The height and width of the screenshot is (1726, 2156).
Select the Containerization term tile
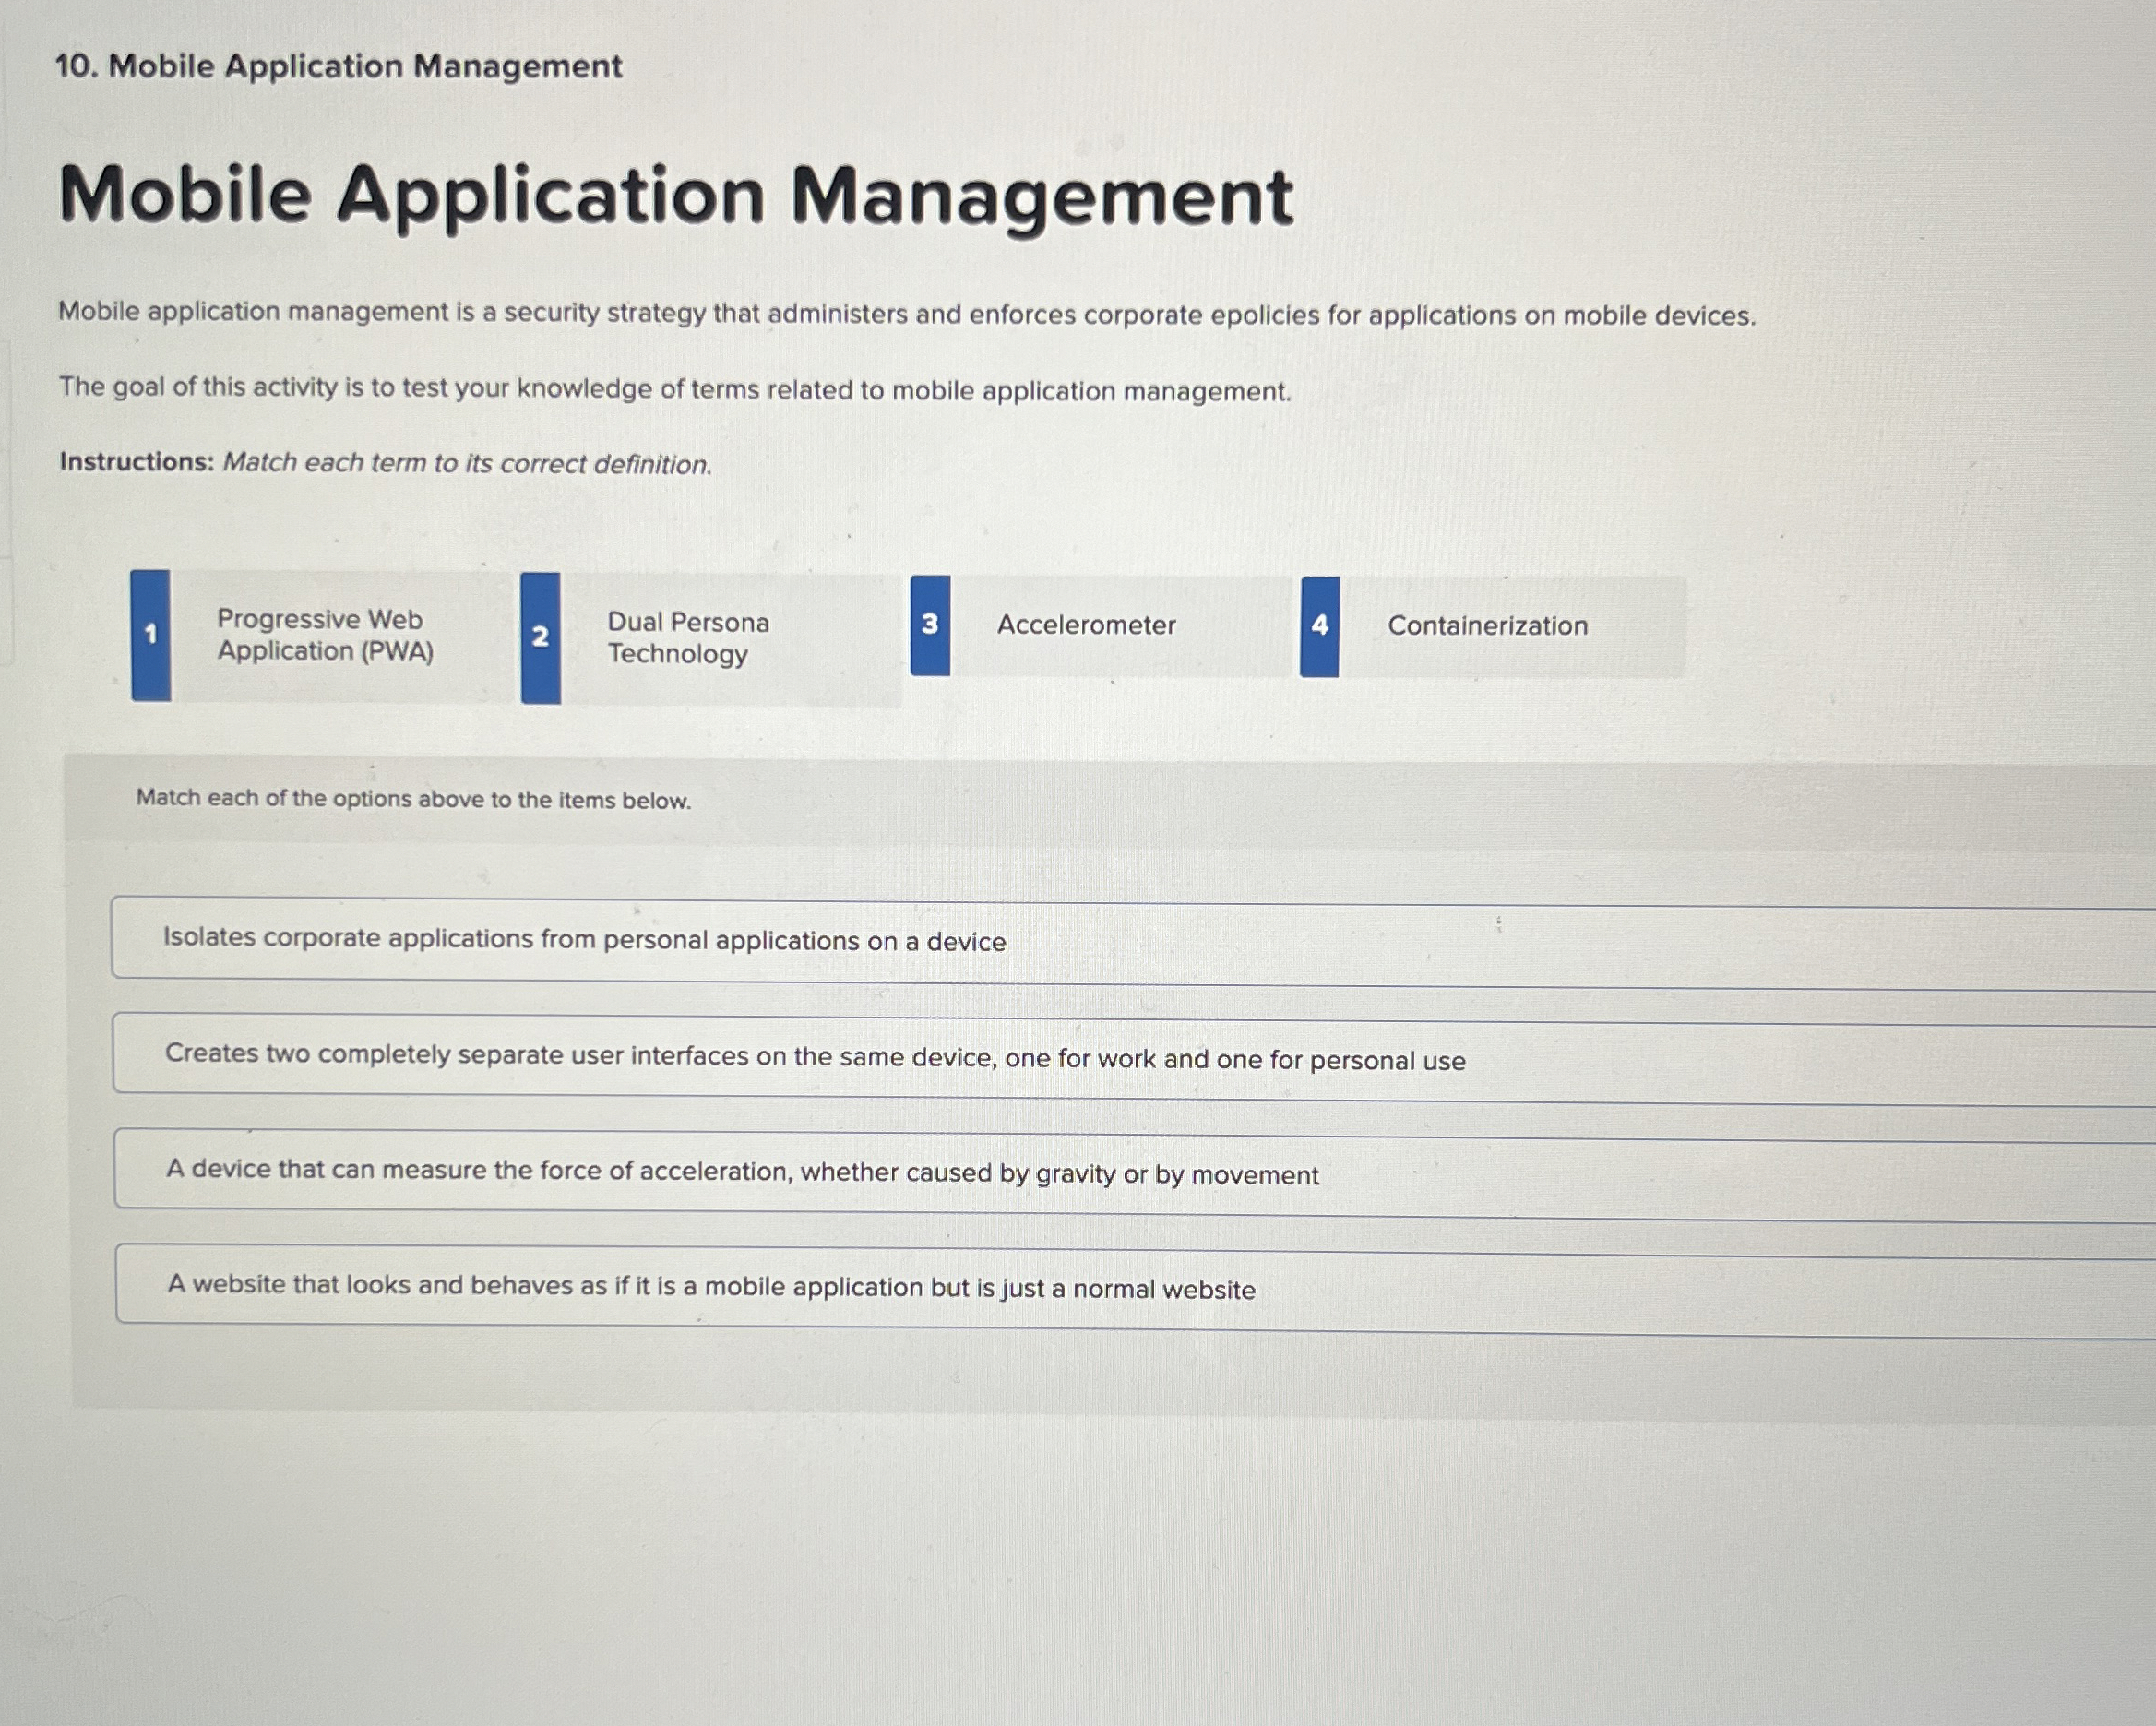(x=1490, y=625)
